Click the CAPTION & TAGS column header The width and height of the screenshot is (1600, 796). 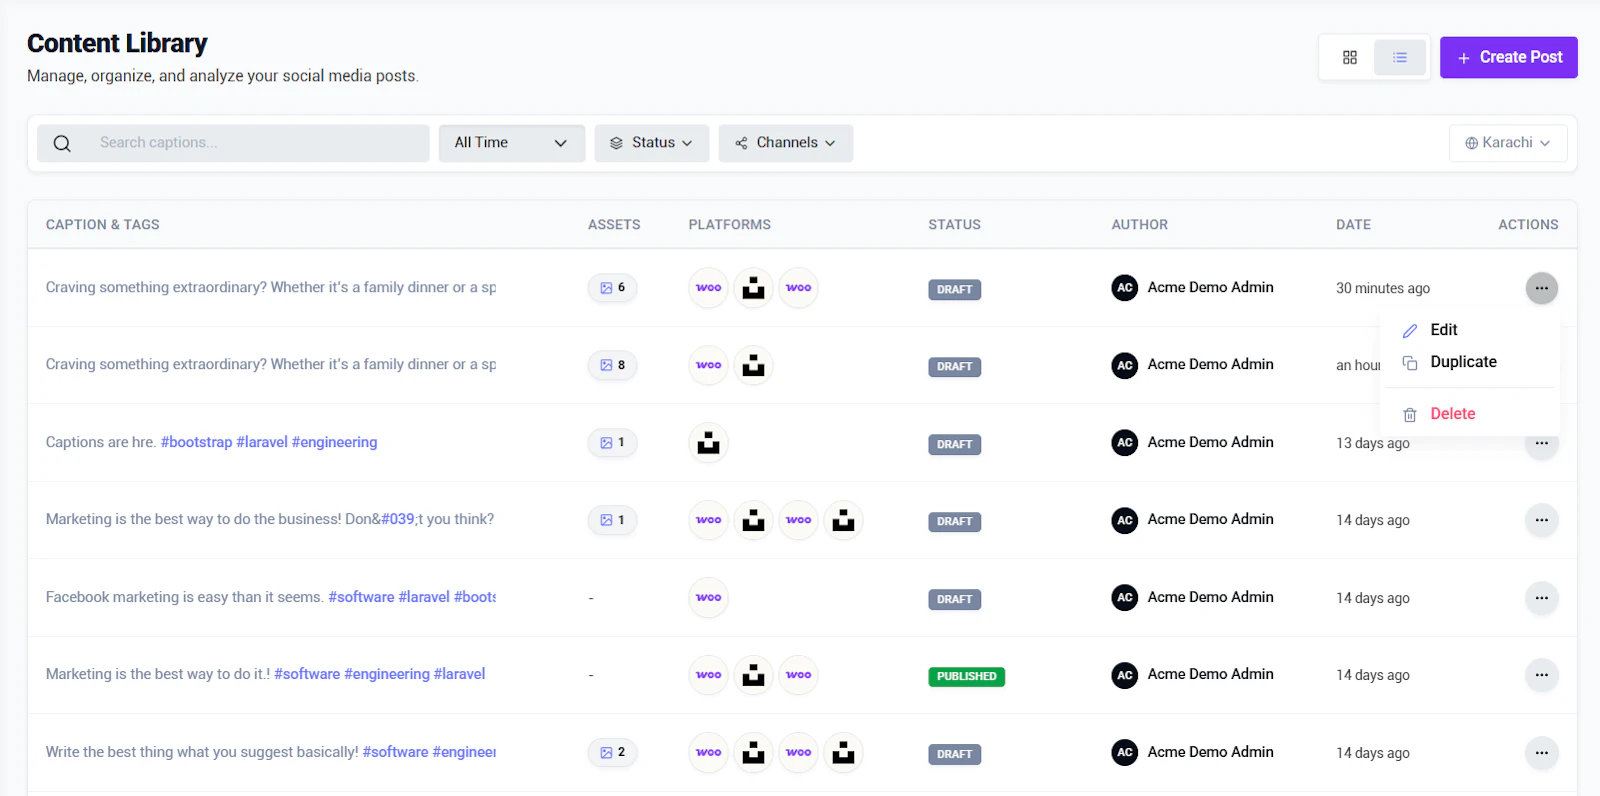(x=102, y=225)
